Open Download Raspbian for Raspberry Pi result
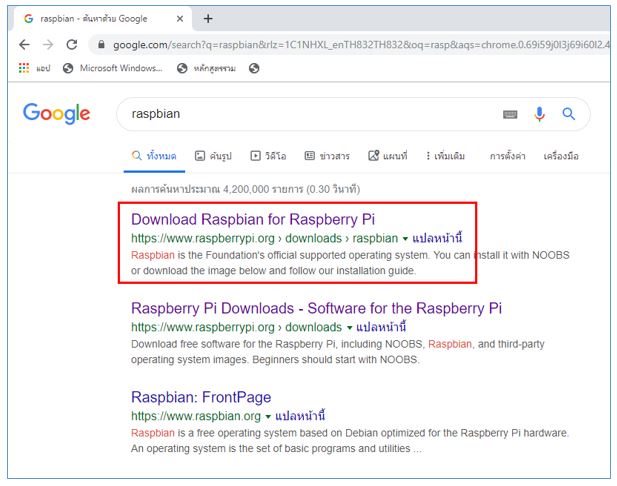Viewport: 617px width, 486px height. pyautogui.click(x=253, y=219)
